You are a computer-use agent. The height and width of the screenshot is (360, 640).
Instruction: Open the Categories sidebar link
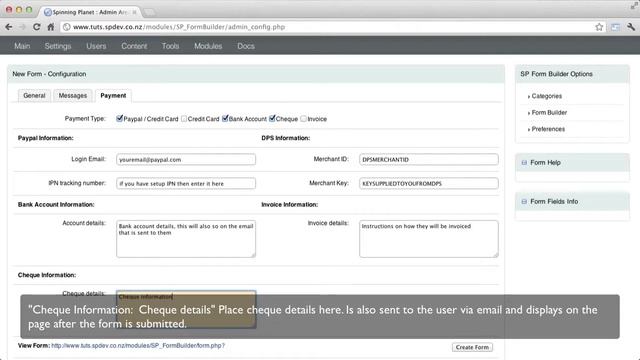(547, 96)
